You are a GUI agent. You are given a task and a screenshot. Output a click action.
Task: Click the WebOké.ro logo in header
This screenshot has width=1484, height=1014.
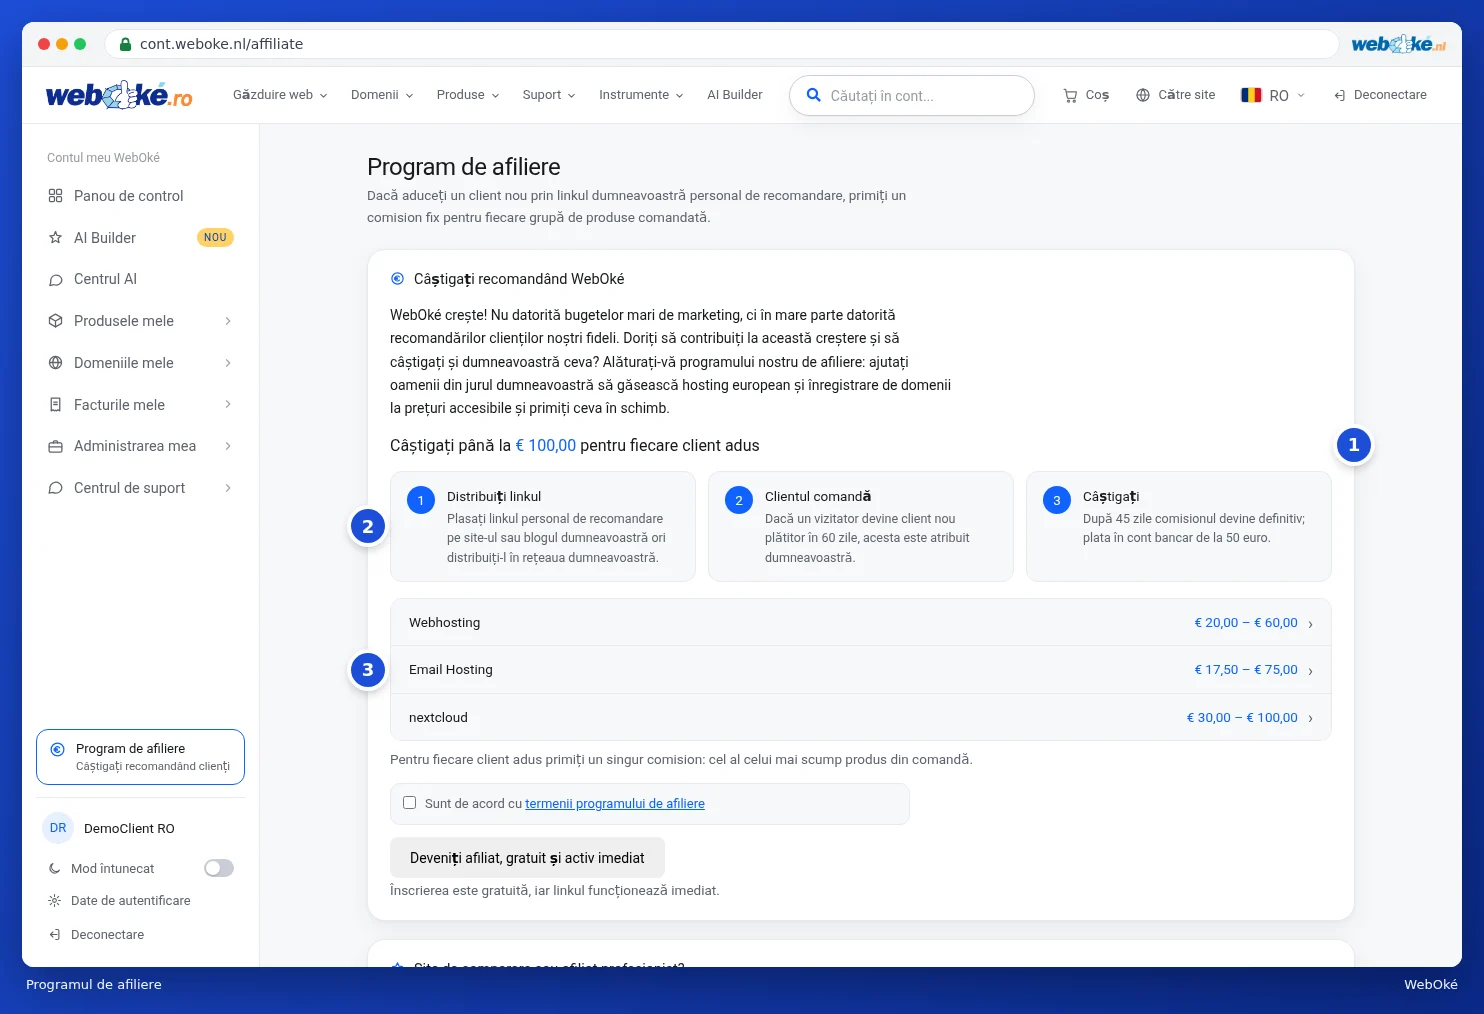coord(119,95)
